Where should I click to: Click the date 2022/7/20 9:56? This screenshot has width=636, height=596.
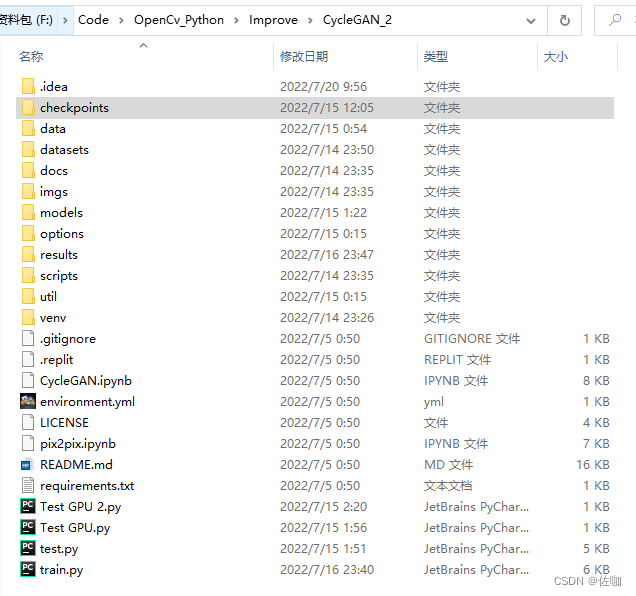[323, 86]
